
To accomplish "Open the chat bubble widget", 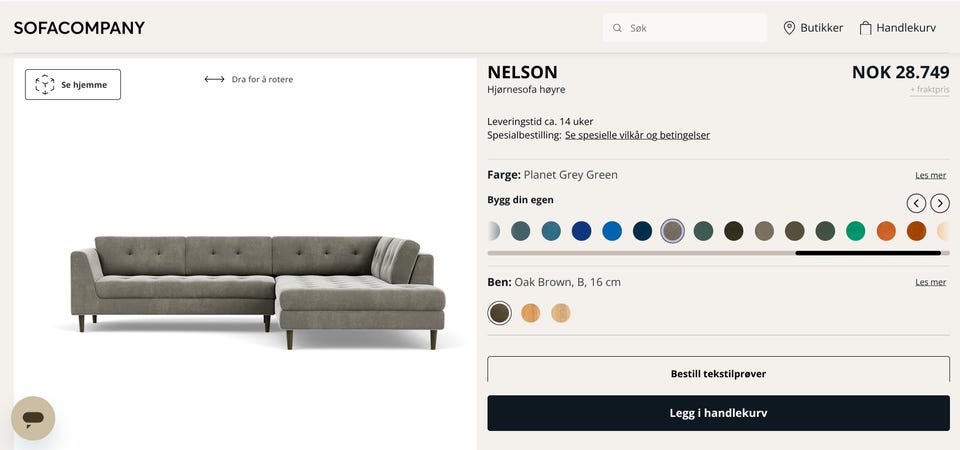I will [x=33, y=418].
